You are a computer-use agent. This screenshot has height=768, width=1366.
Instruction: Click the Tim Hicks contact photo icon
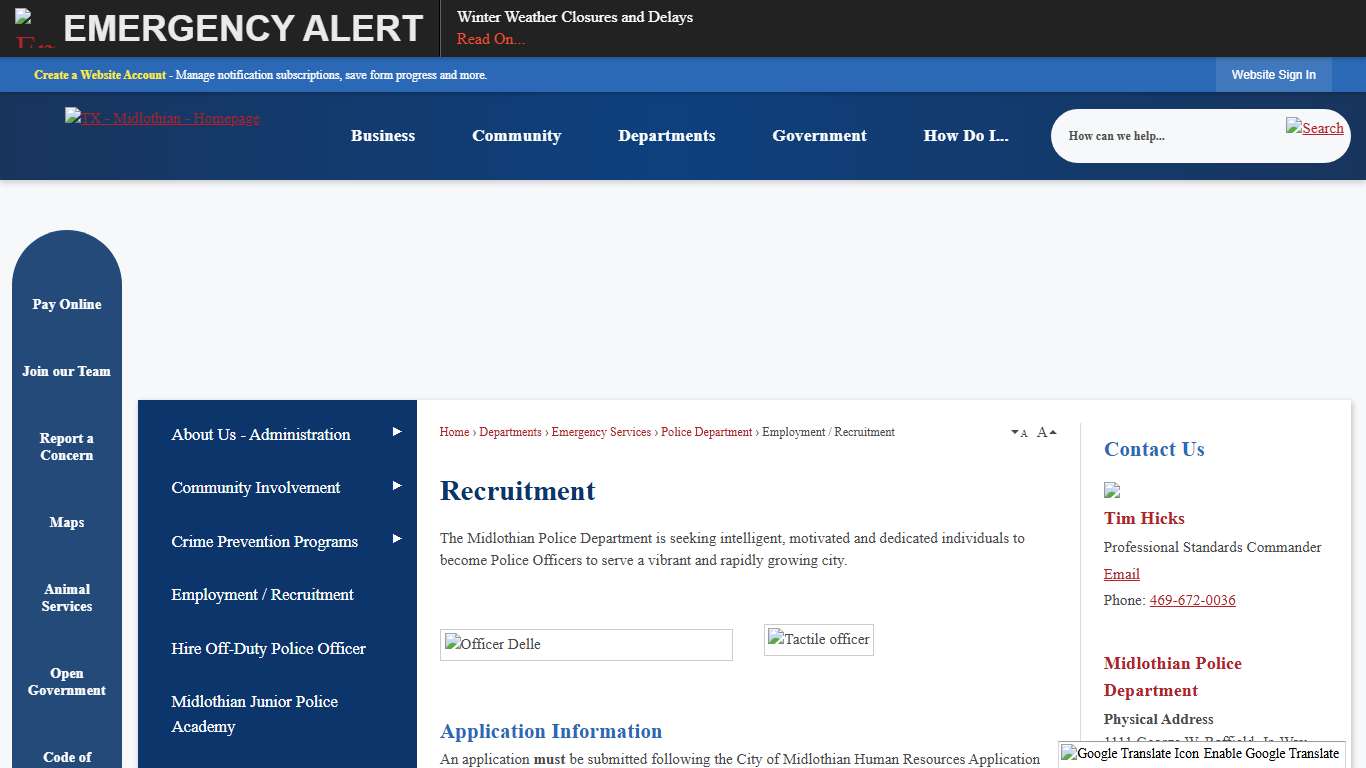(1111, 490)
